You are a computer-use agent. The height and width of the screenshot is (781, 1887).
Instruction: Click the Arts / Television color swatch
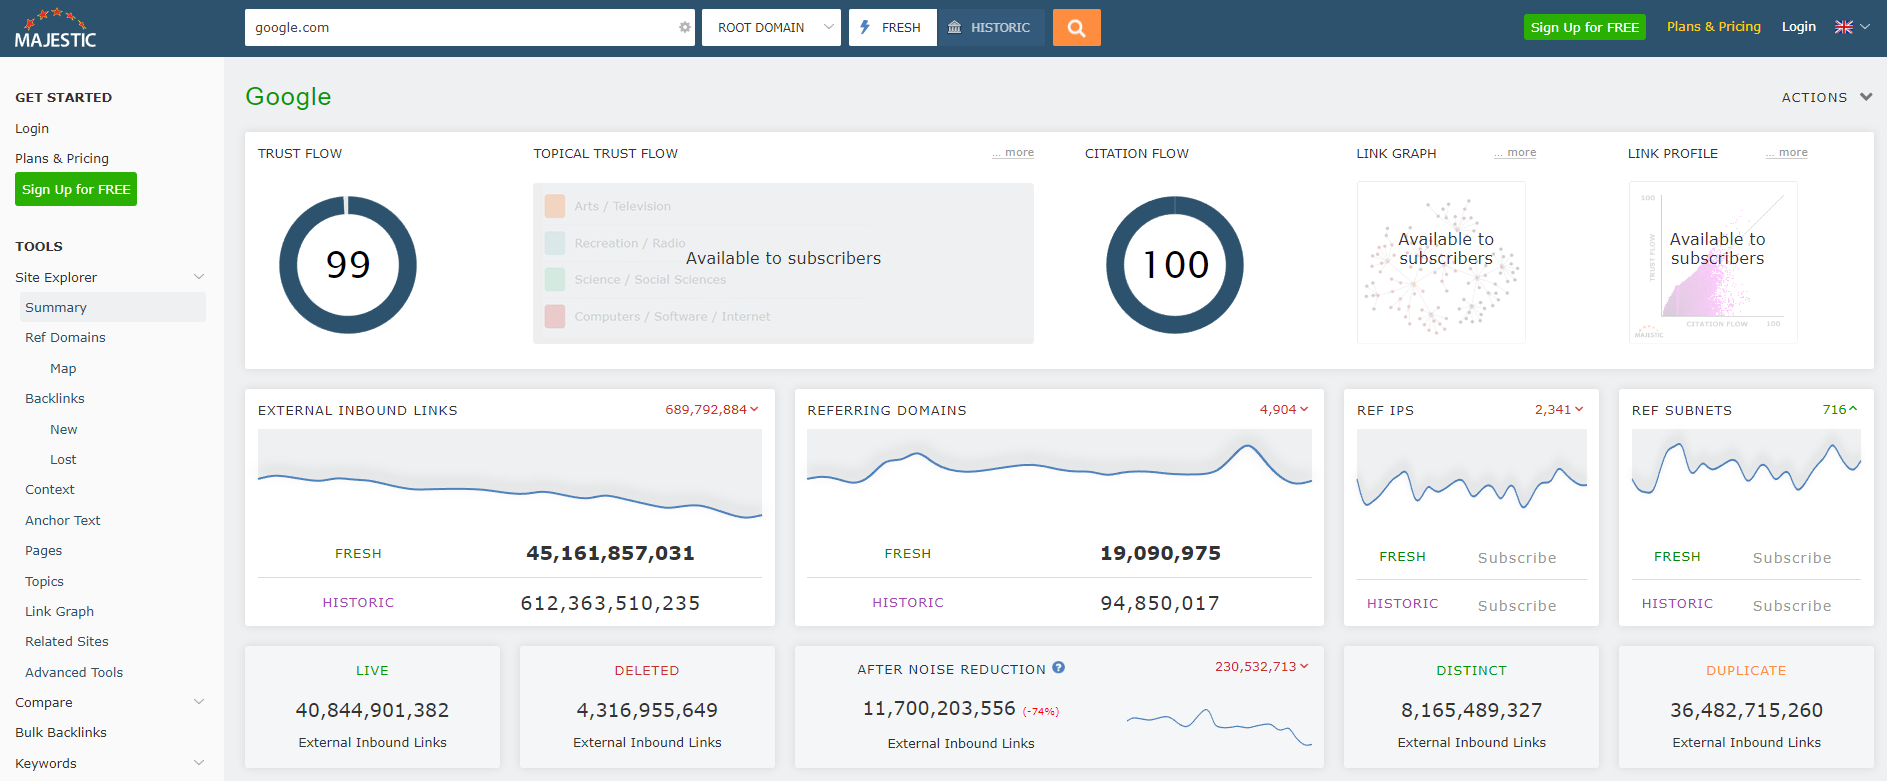tap(555, 206)
